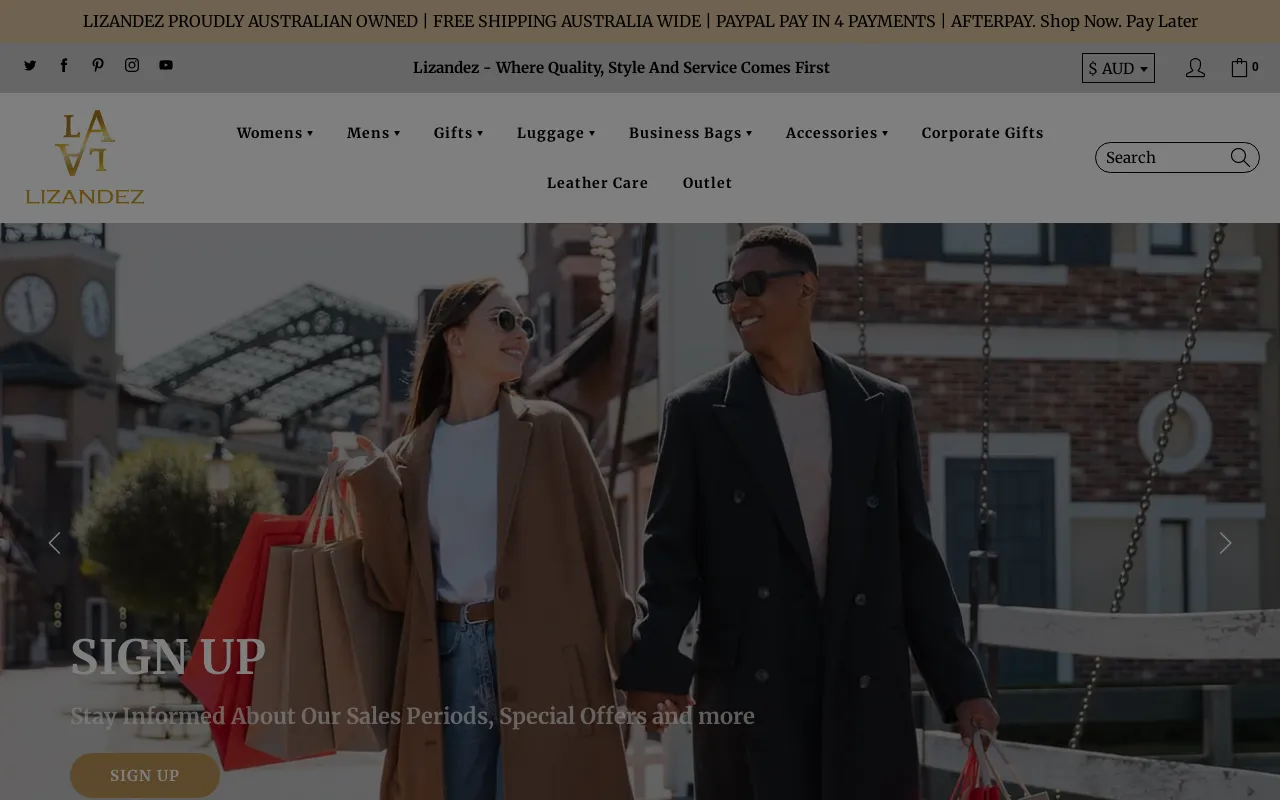Viewport: 1280px width, 800px height.
Task: Open the Outlet menu item
Action: (x=707, y=182)
